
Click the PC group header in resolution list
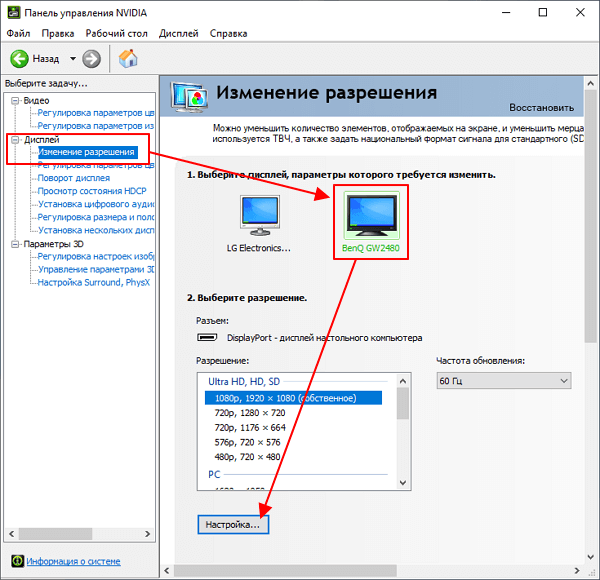pyautogui.click(x=214, y=474)
